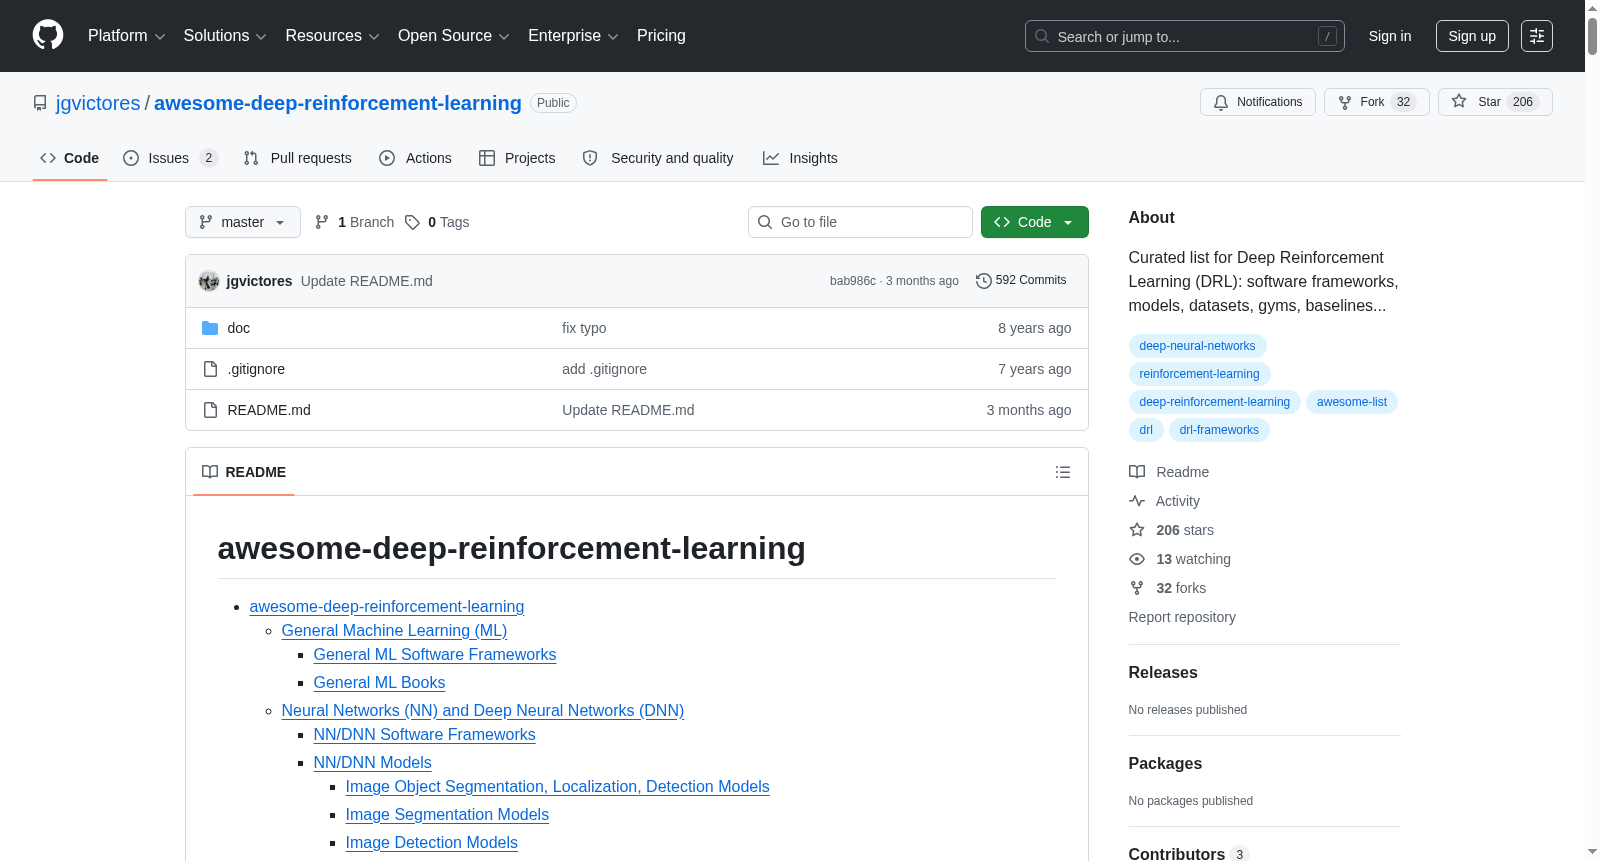
Task: Expand the Platform navigation menu
Action: tap(126, 36)
